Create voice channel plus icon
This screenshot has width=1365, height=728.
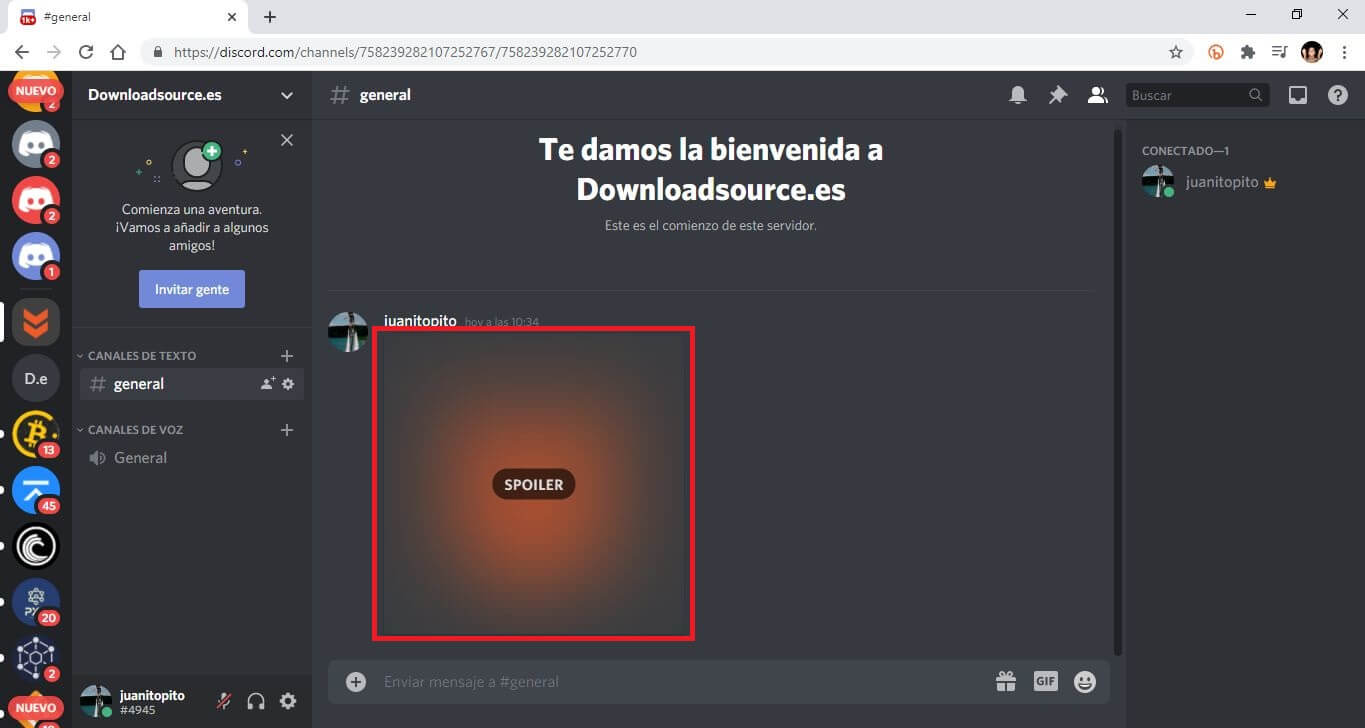coord(287,430)
